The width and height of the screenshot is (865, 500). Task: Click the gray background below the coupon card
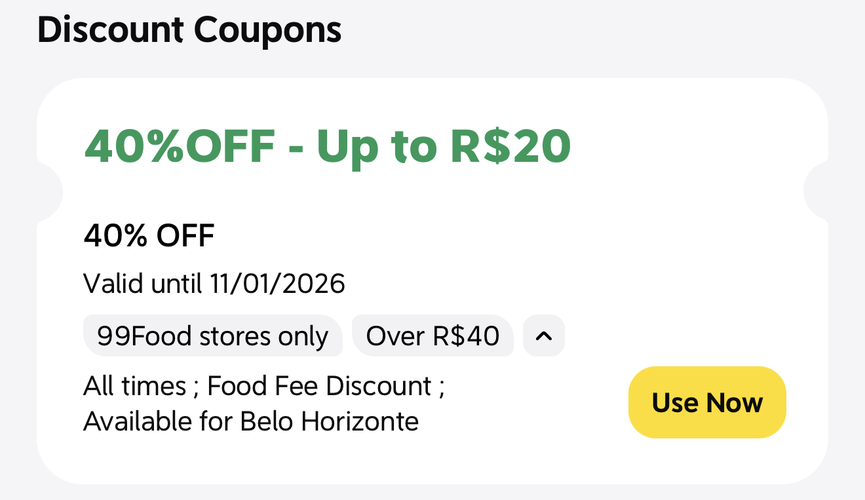(x=432, y=493)
